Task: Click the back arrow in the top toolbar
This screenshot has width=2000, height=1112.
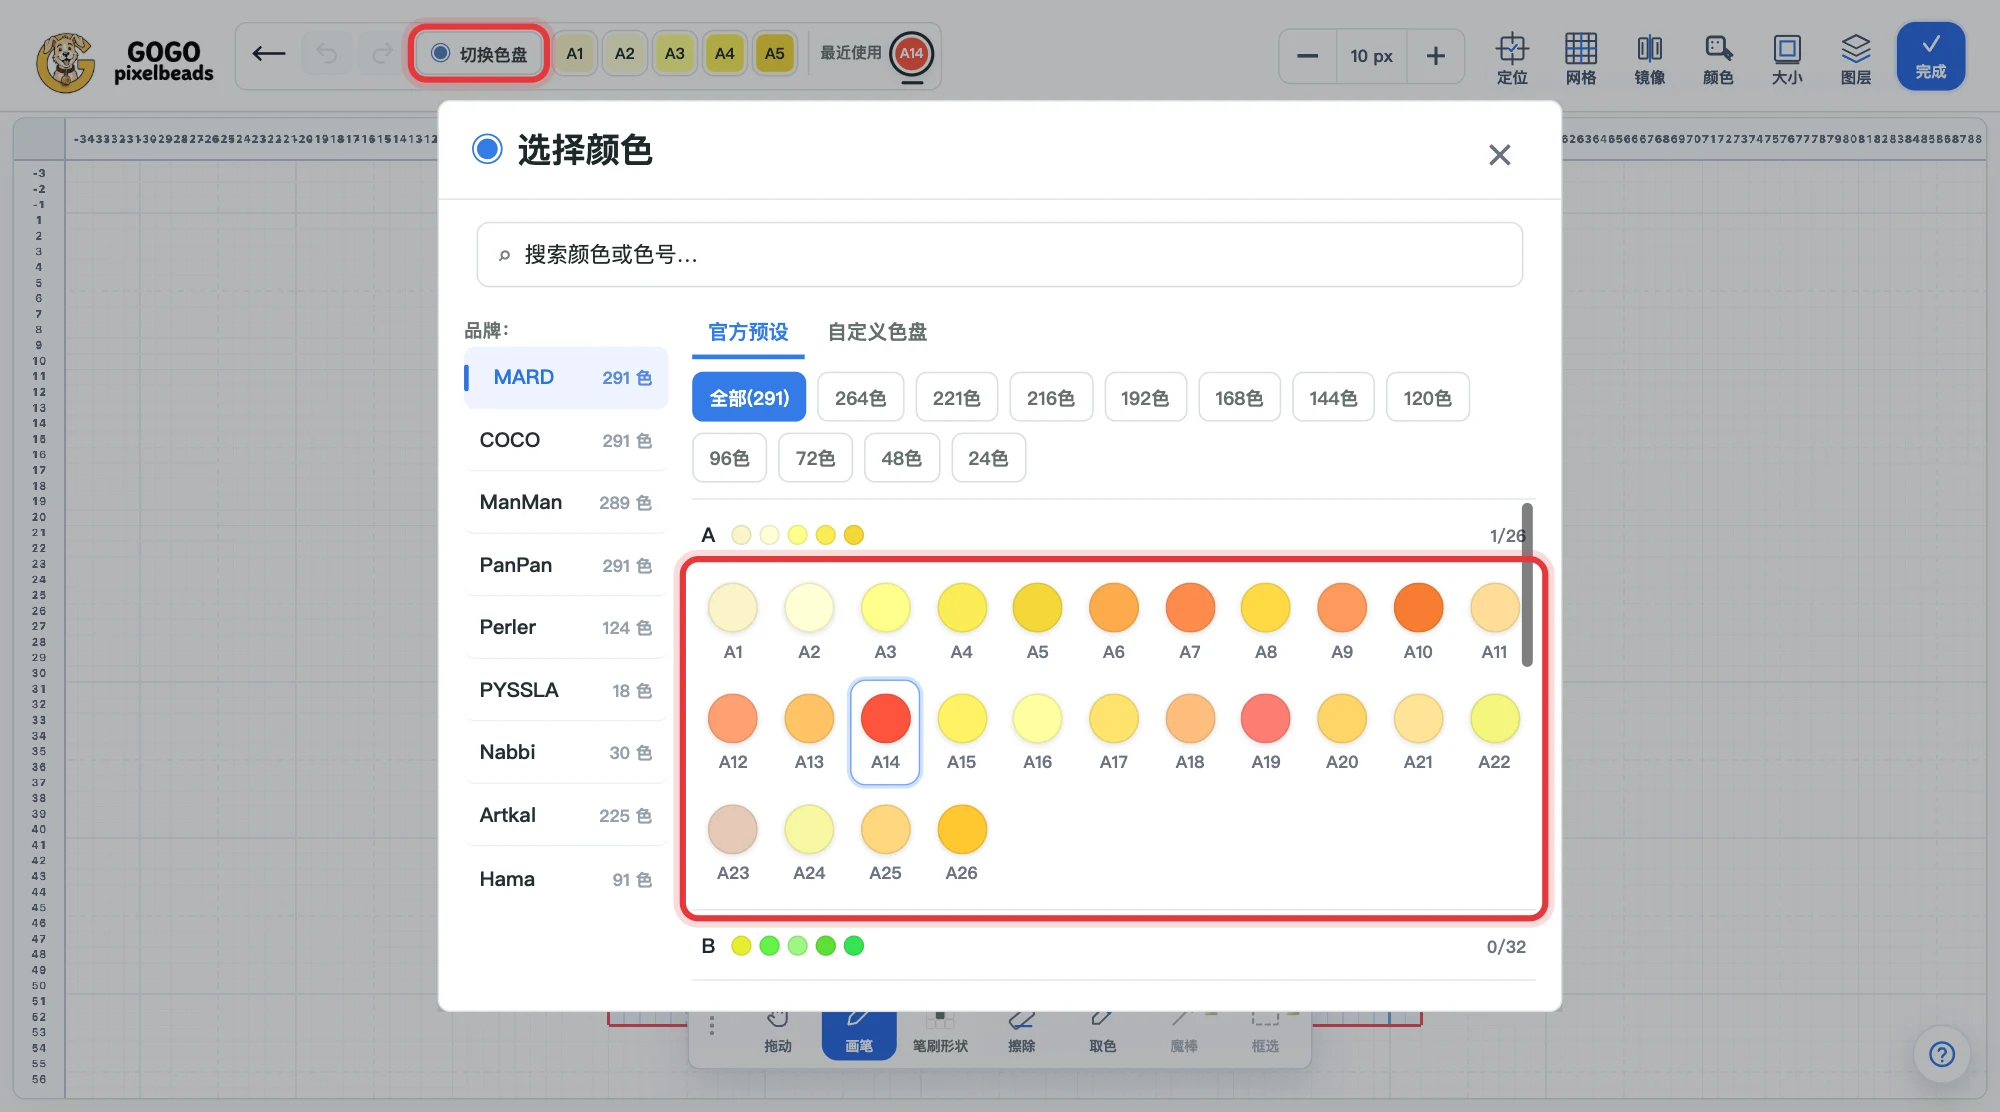Action: [268, 54]
